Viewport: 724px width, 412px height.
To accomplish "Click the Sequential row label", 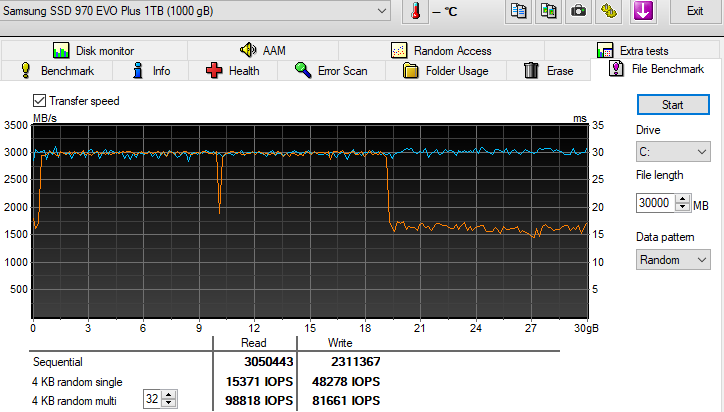I will click(58, 362).
